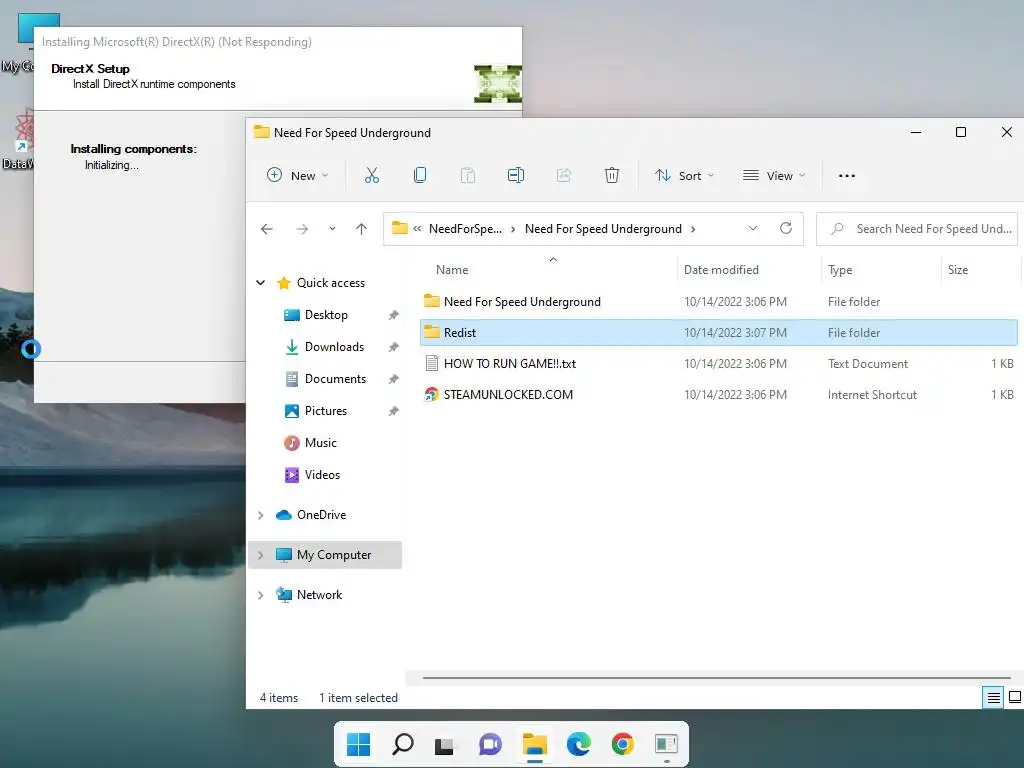Click the Search Need For Speed field
Viewport: 1024px width, 768px height.
tap(917, 229)
